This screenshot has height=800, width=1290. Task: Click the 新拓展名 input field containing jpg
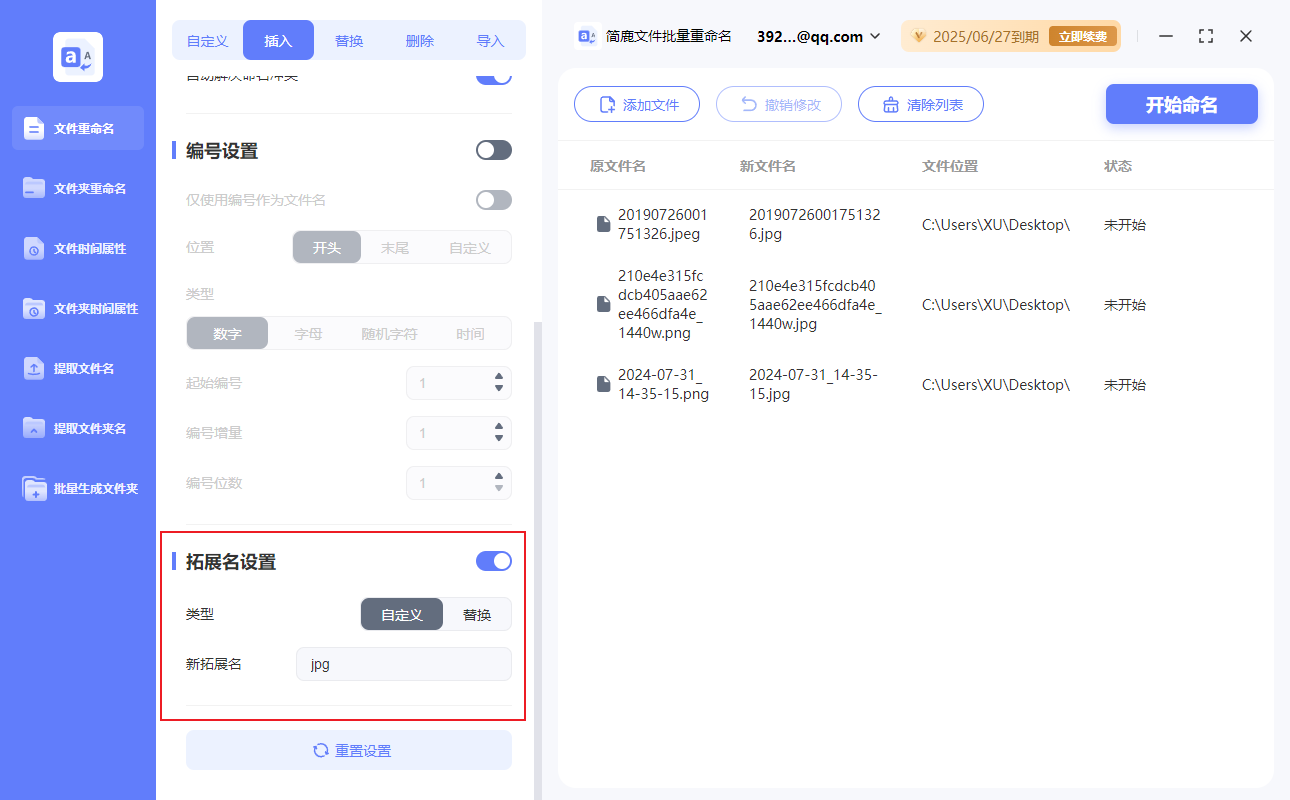click(x=403, y=663)
